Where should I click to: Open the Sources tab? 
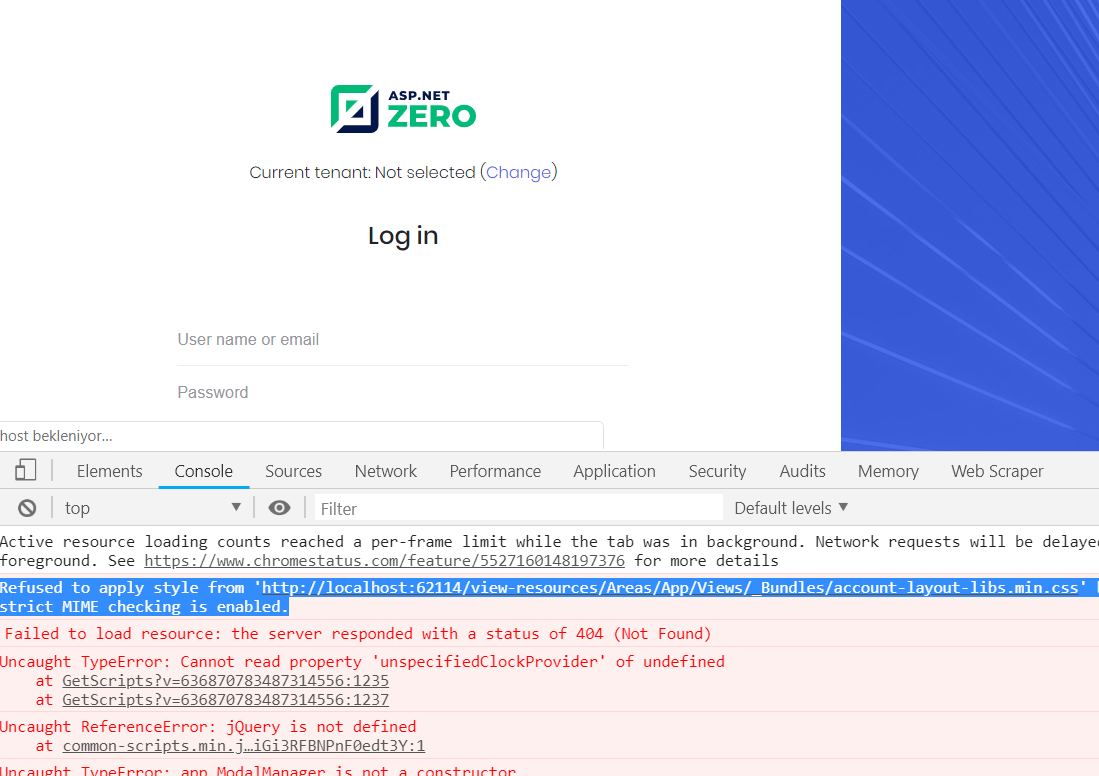293,471
